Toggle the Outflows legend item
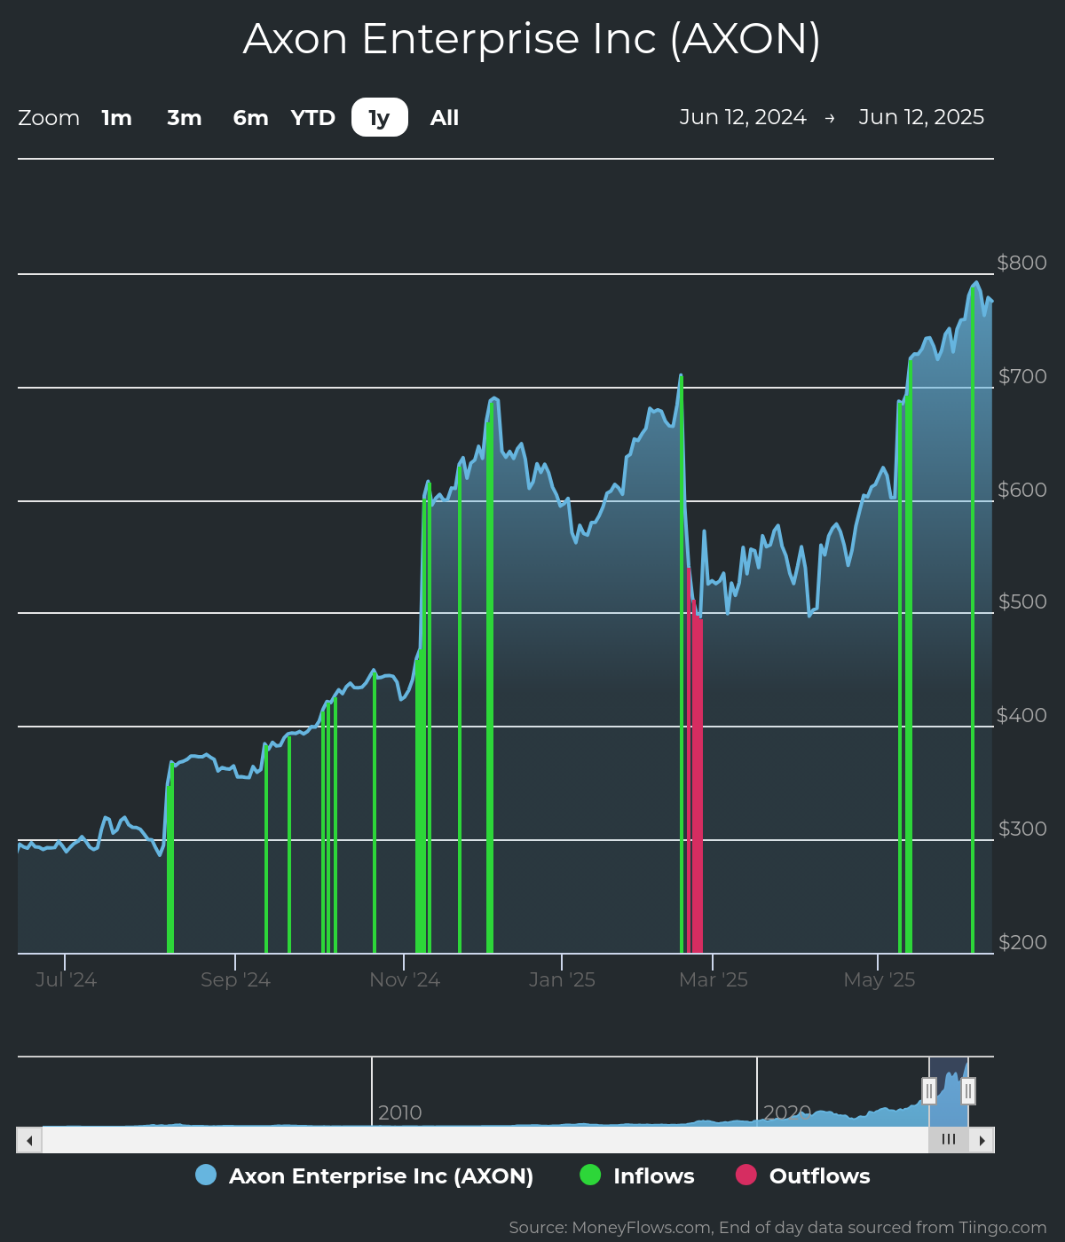 (803, 1176)
